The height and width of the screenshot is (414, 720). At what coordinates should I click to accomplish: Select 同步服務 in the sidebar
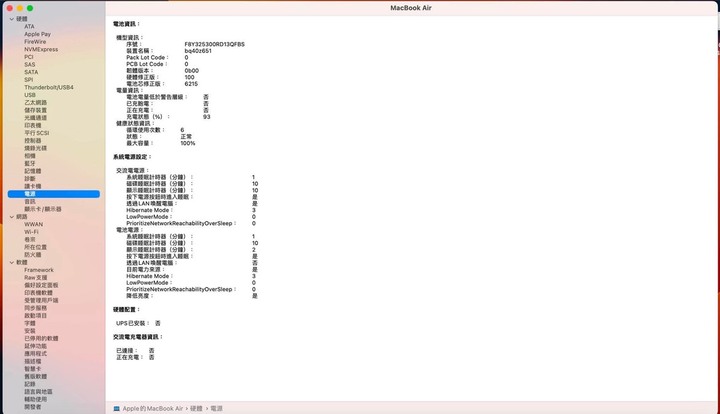click(x=35, y=308)
